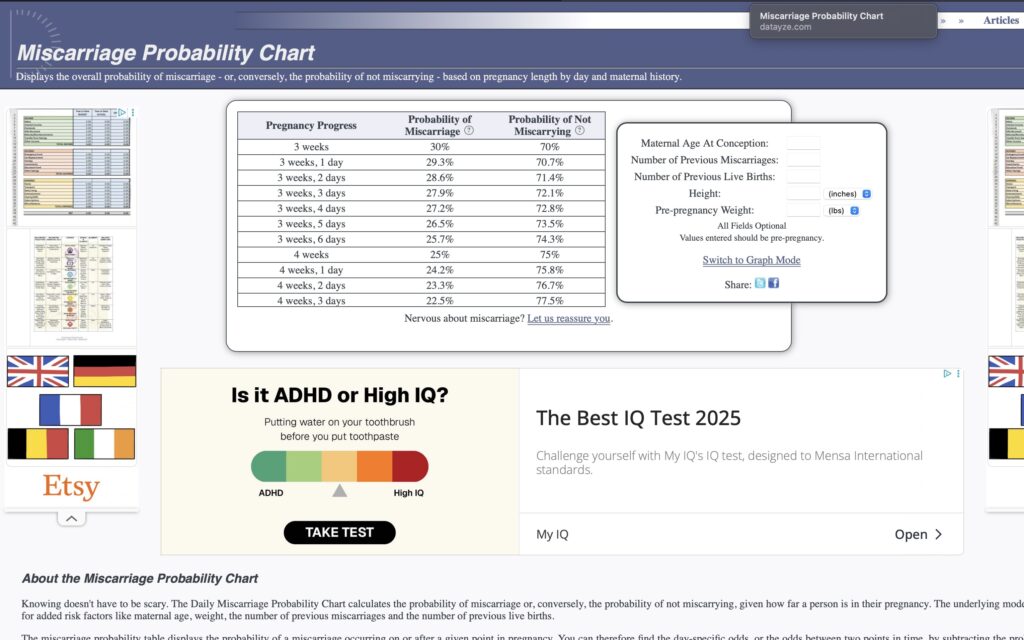1024x640 pixels.
Task: Open the Articles menu item
Action: coord(1000,20)
